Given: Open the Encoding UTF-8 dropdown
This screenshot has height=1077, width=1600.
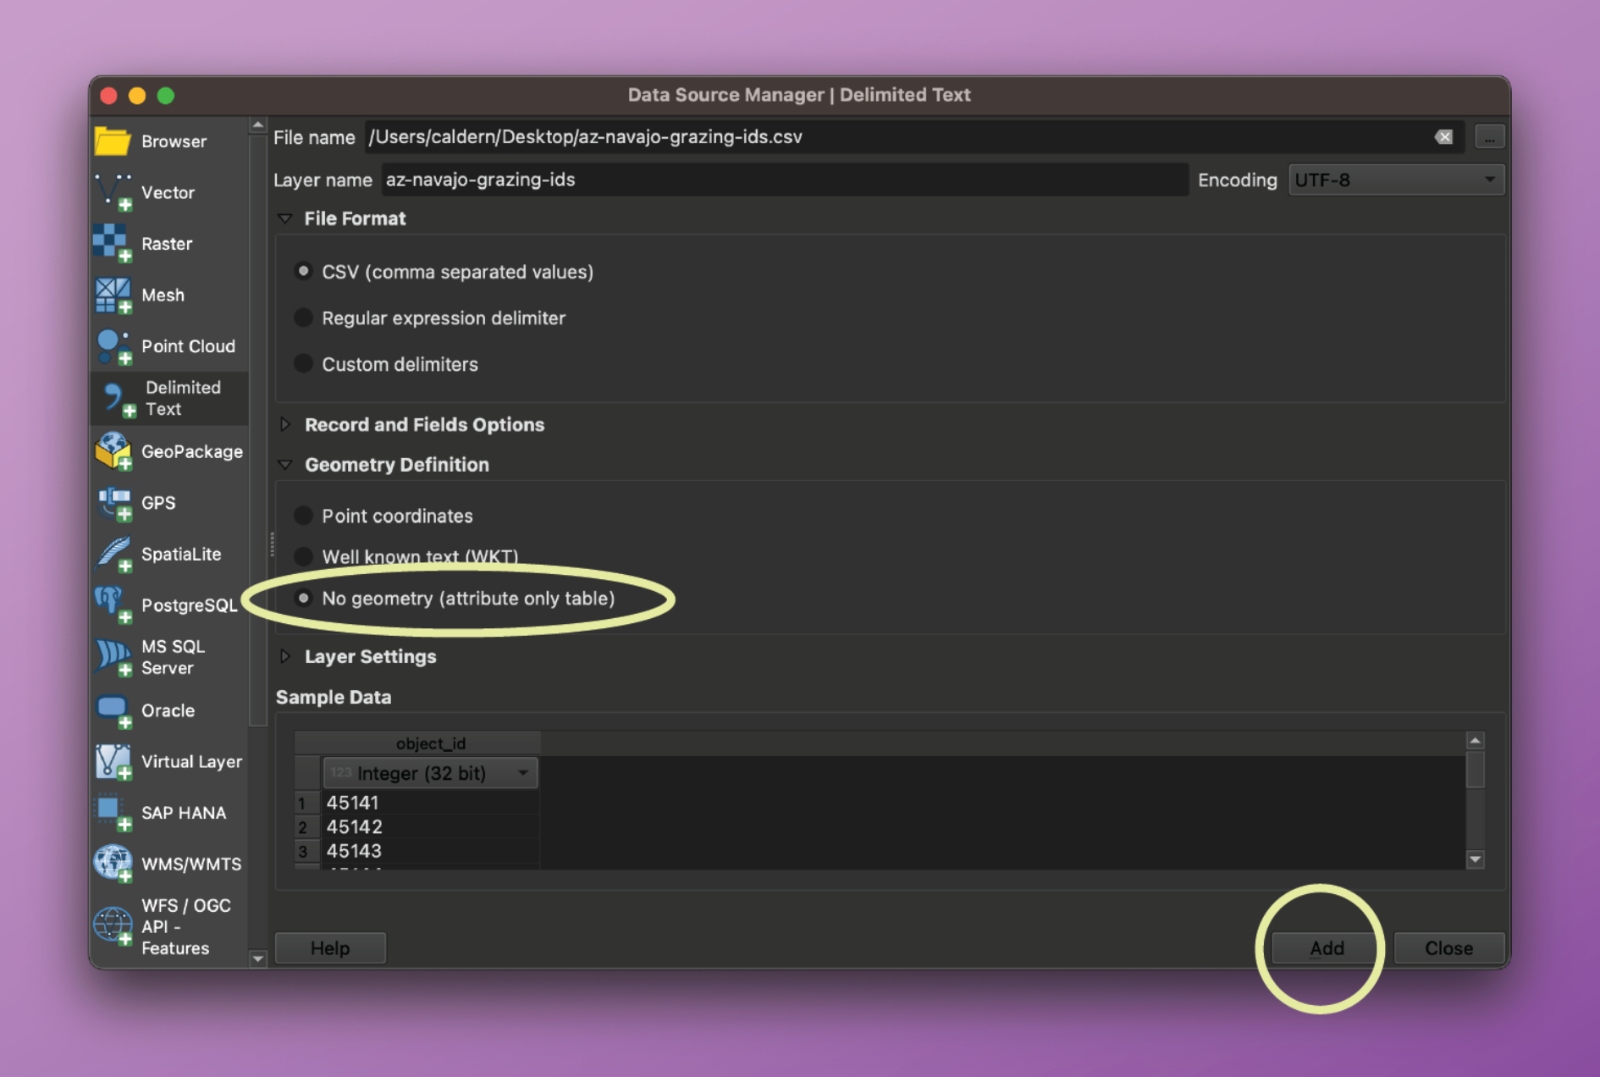Looking at the screenshot, I should 1395,180.
